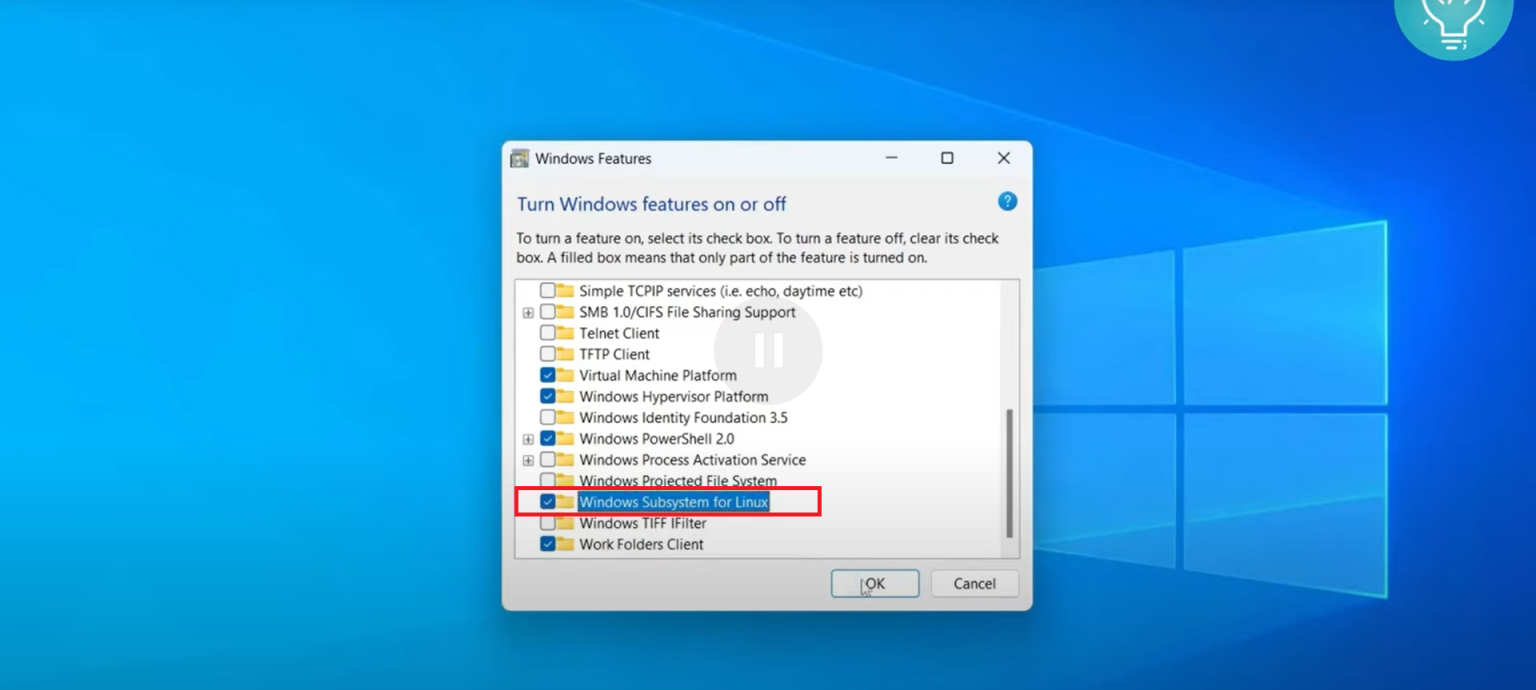Click the folder icon beside TFTP Client

click(566, 354)
